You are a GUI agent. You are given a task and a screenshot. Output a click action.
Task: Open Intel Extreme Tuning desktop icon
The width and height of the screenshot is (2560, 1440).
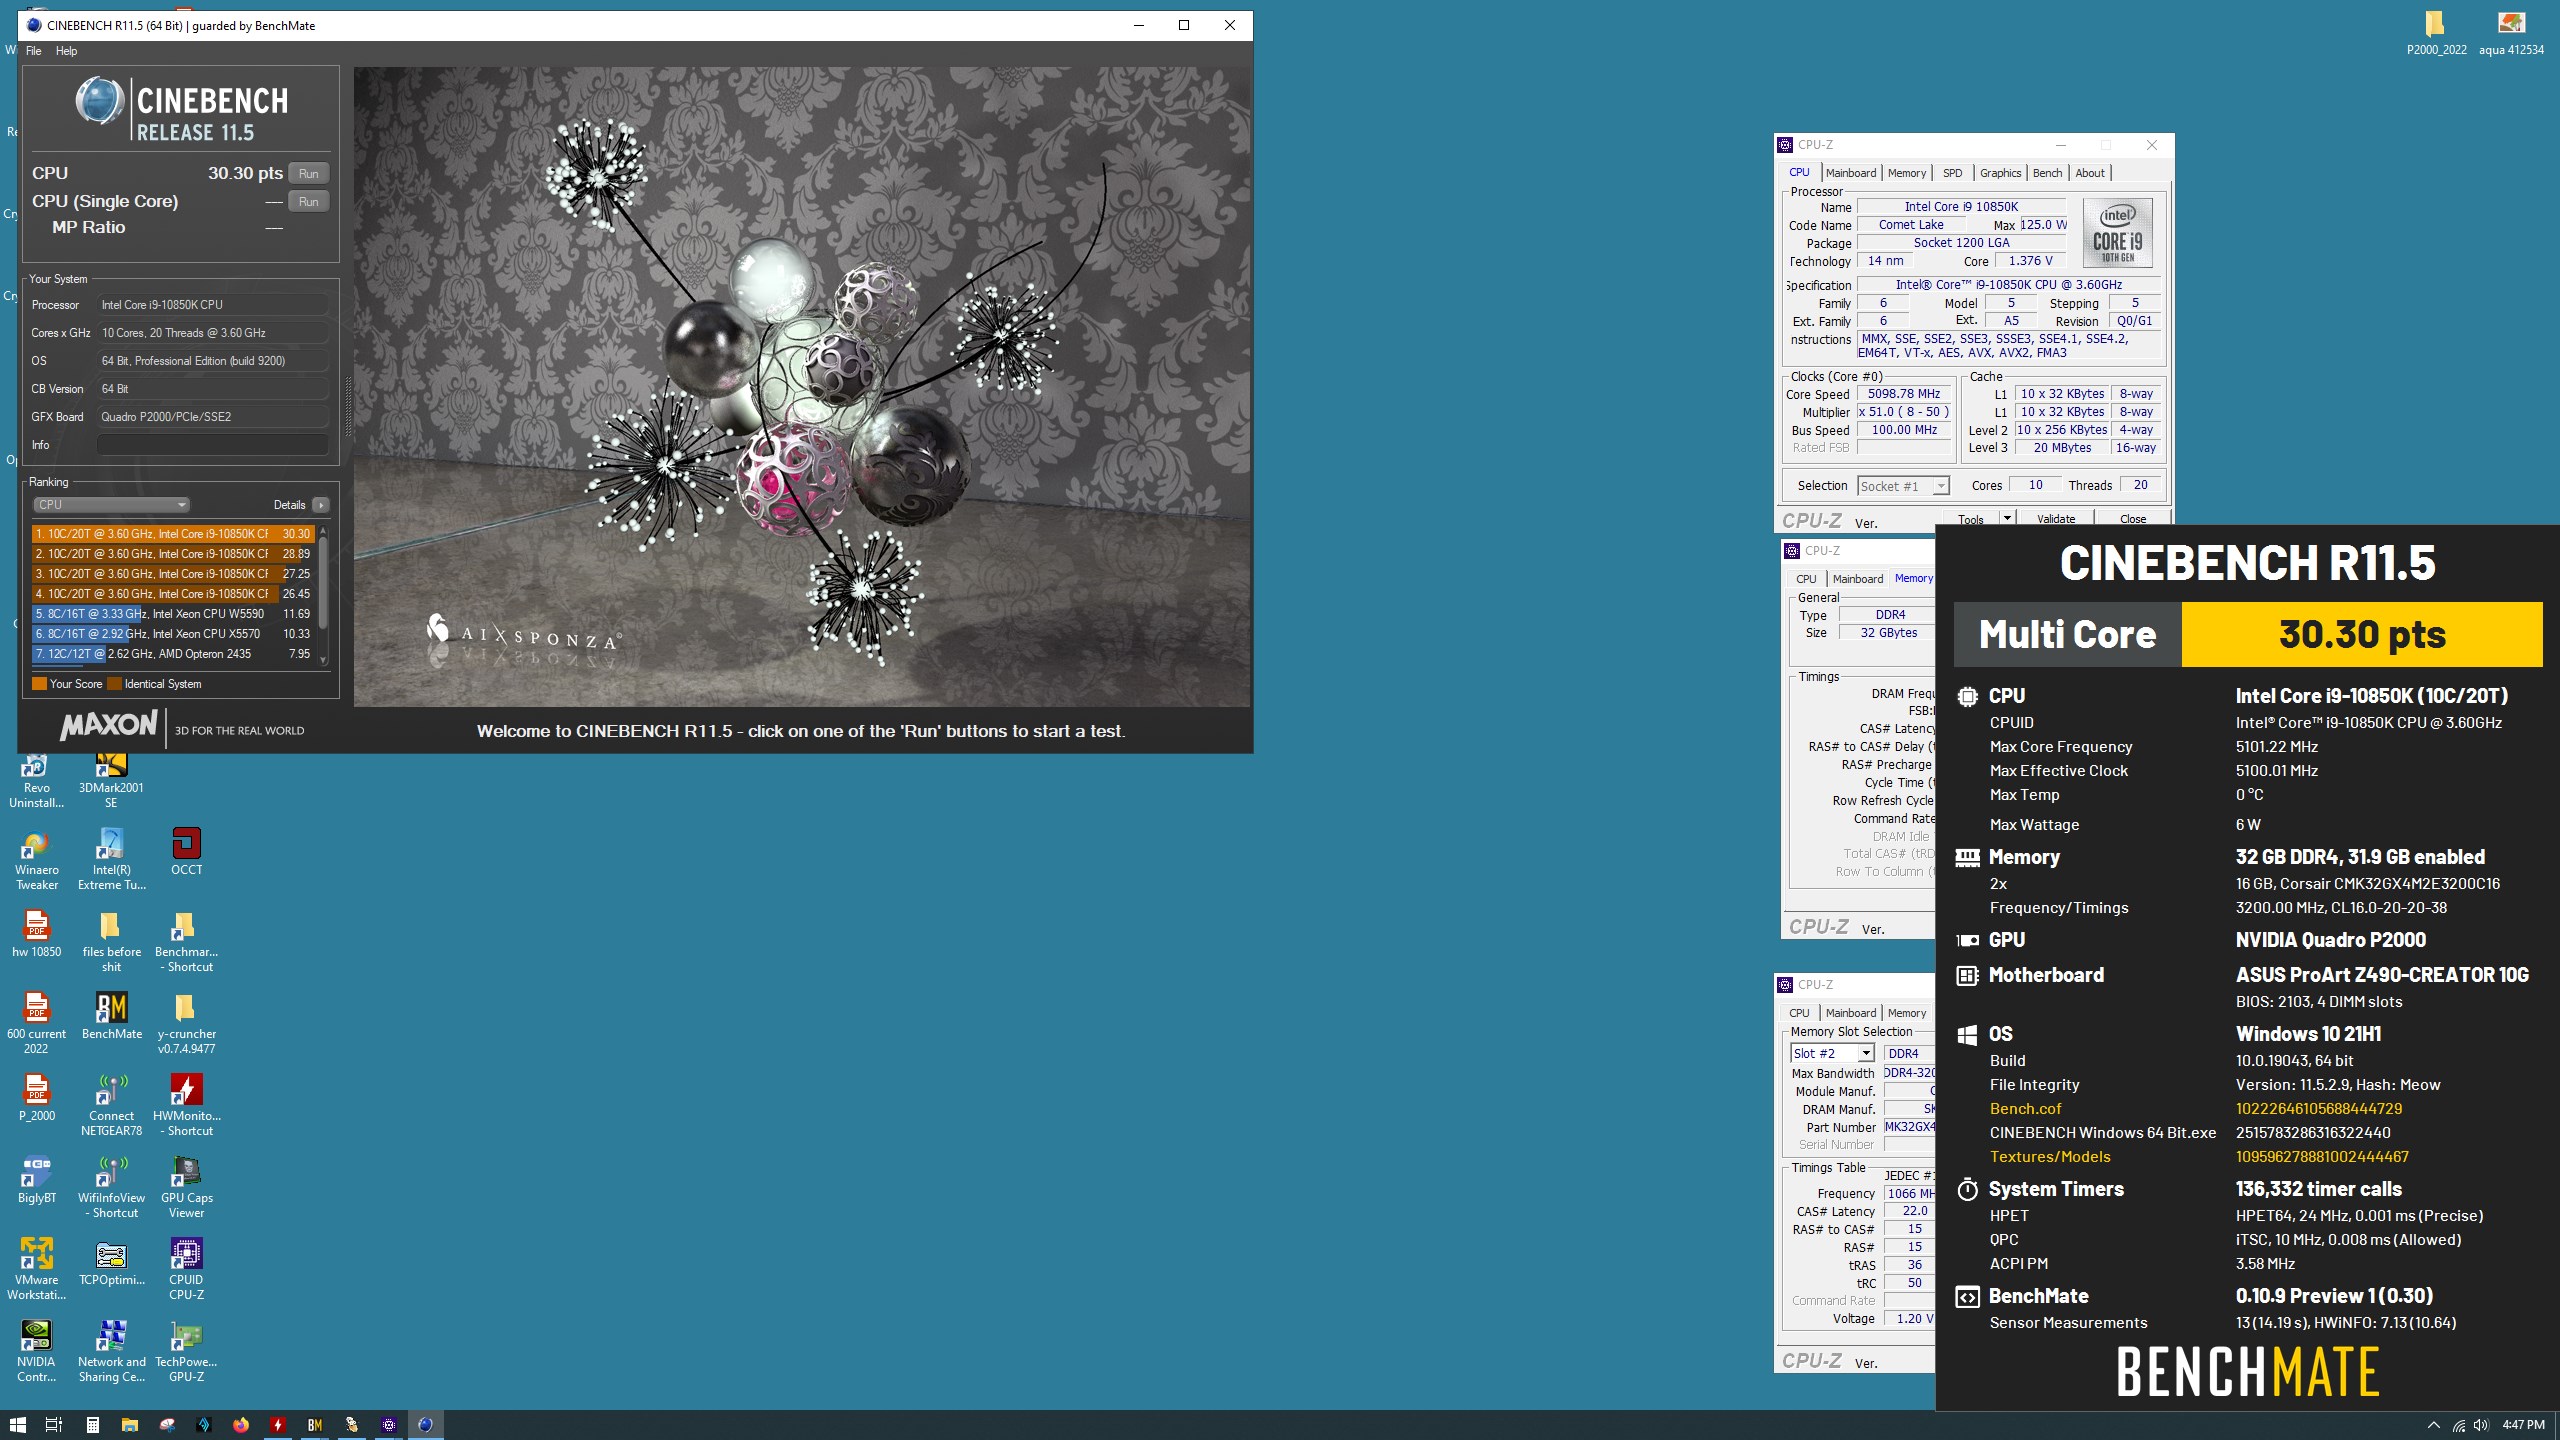tap(111, 860)
